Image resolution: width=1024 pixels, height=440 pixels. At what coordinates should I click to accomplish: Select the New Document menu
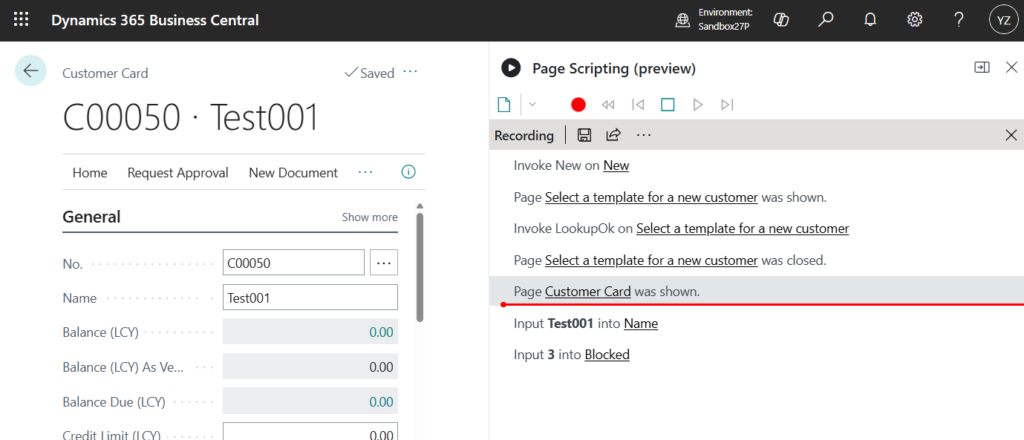293,172
